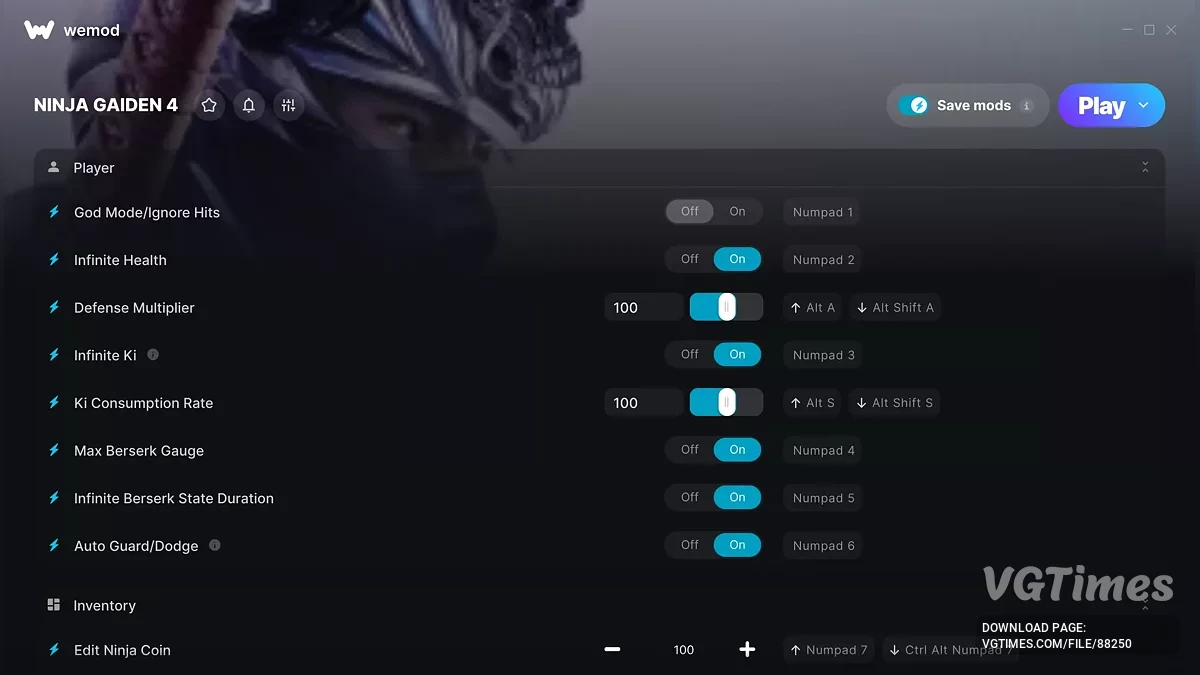Click the Numpad 3 hotkey for Infinite Ki
Viewport: 1200px width, 675px height.
tap(824, 355)
